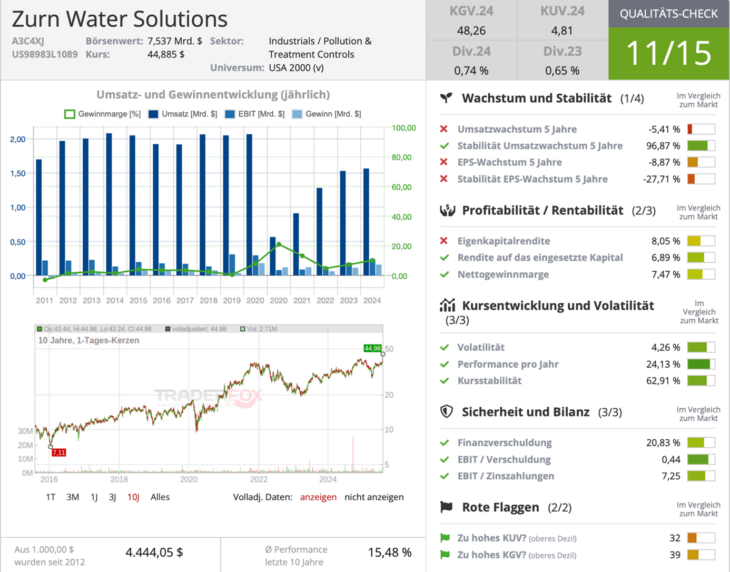Click the Zurn Water Solutions title
Viewport: 730px width, 572px height.
[120, 19]
